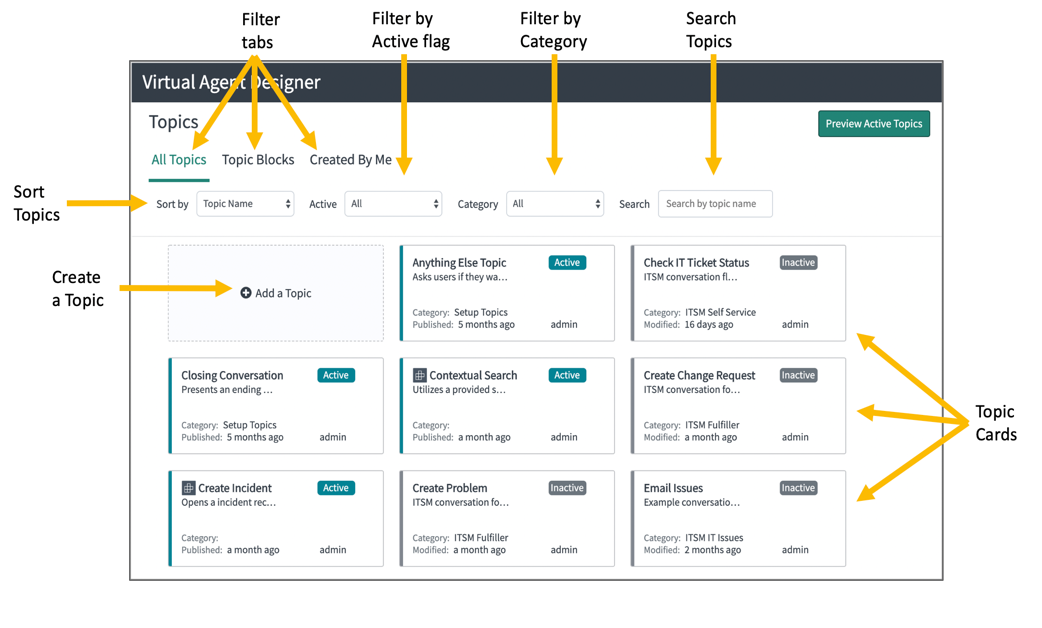Screen dimensions: 1042x628
Task: Select the All Topics tab
Action: point(179,159)
